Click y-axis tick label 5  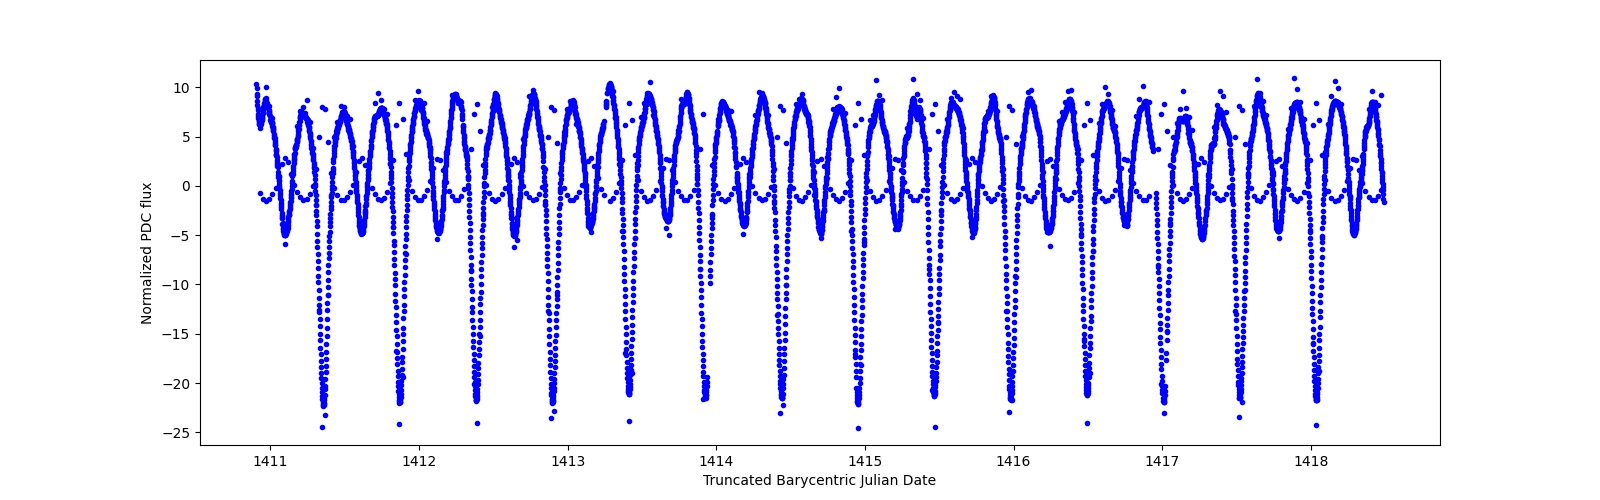point(188,137)
